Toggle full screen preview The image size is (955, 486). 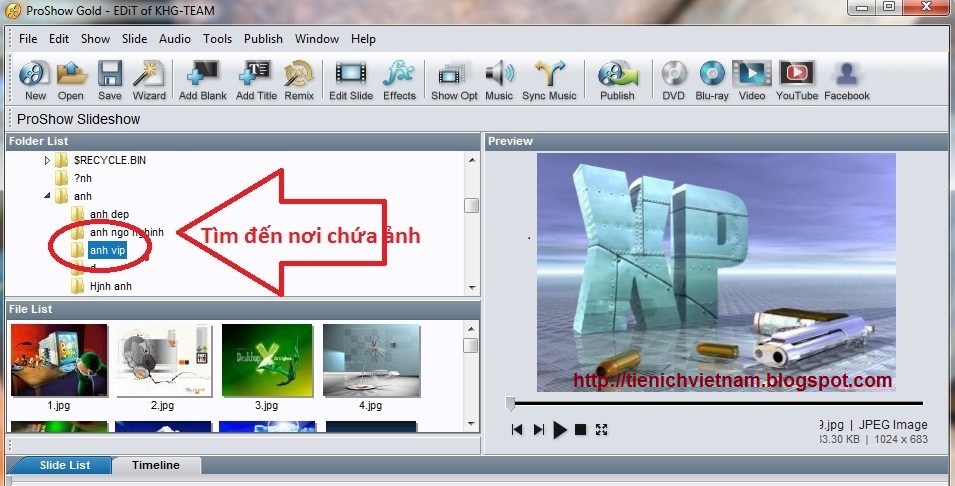pyautogui.click(x=602, y=430)
